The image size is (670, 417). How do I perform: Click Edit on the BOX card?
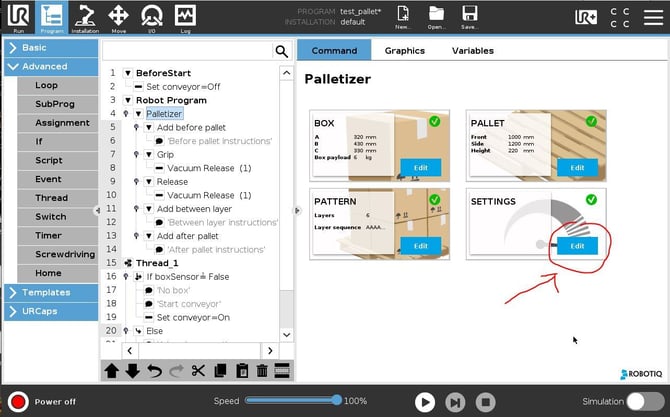point(420,167)
